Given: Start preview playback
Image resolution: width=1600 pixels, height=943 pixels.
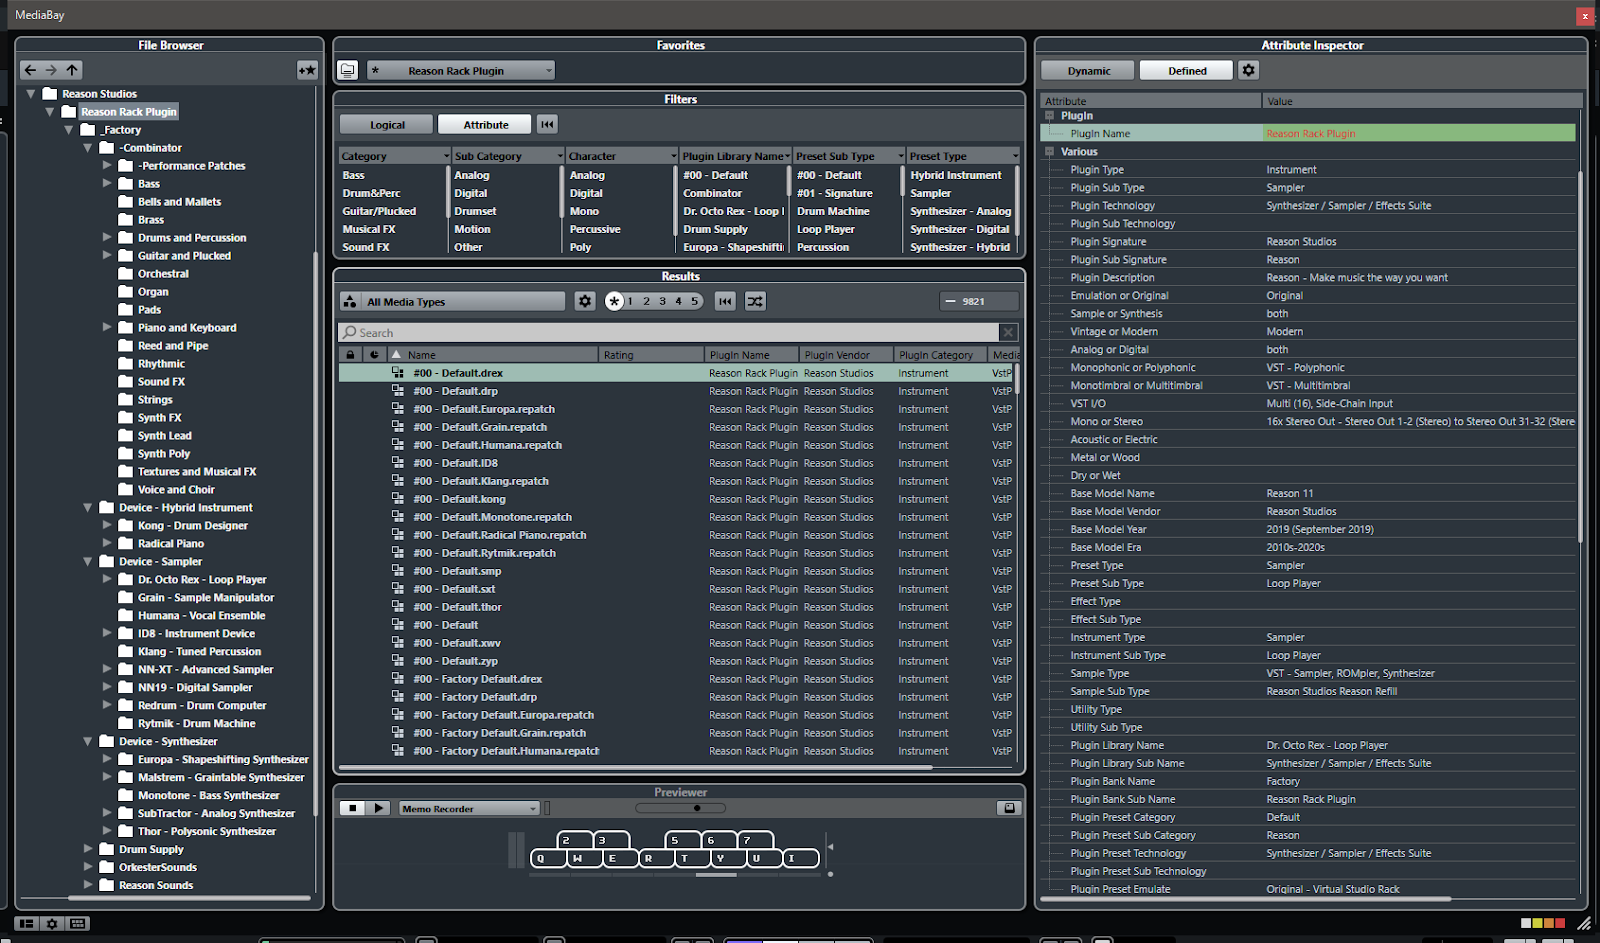Looking at the screenshot, I should click(x=378, y=808).
